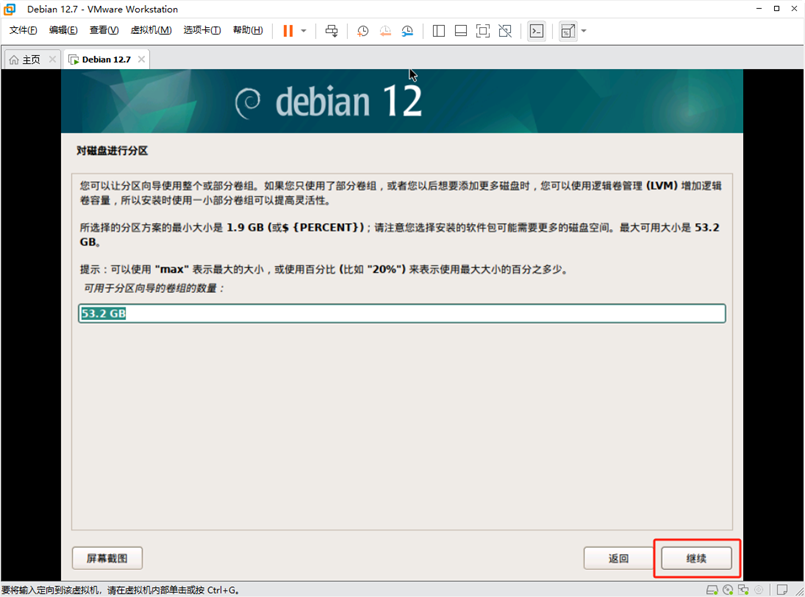Viewport: 805px width, 597px height.
Task: Click the 对磁盘进行分区 heading text
Action: tap(112, 150)
